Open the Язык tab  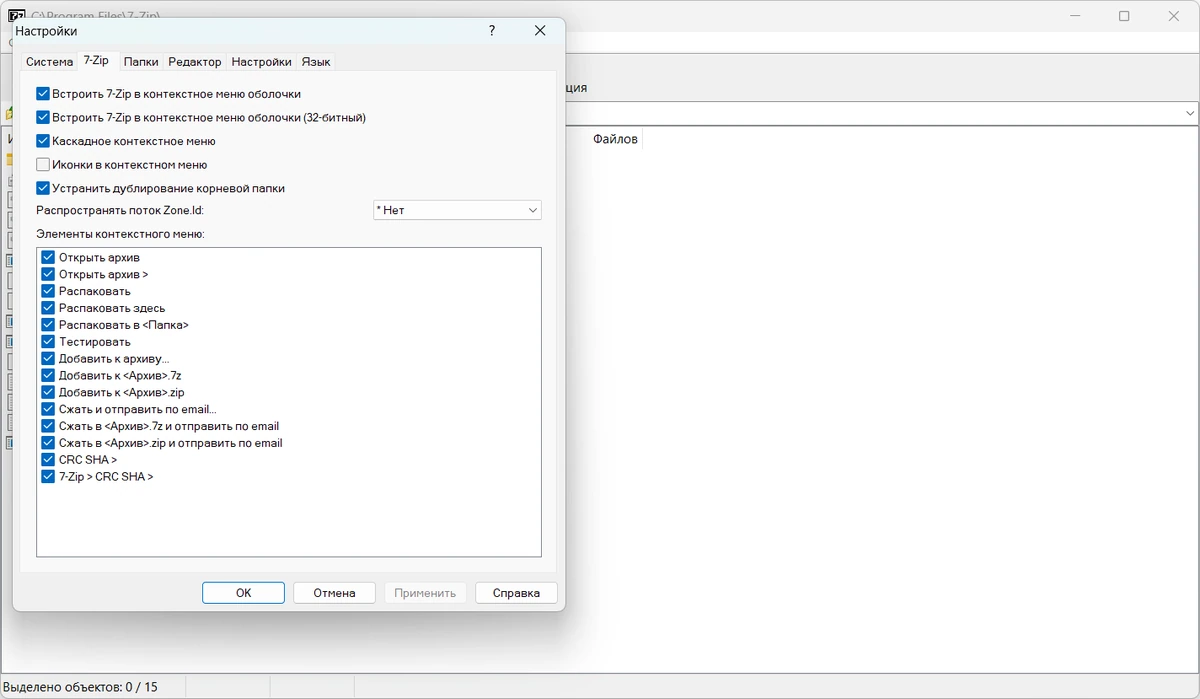click(316, 62)
